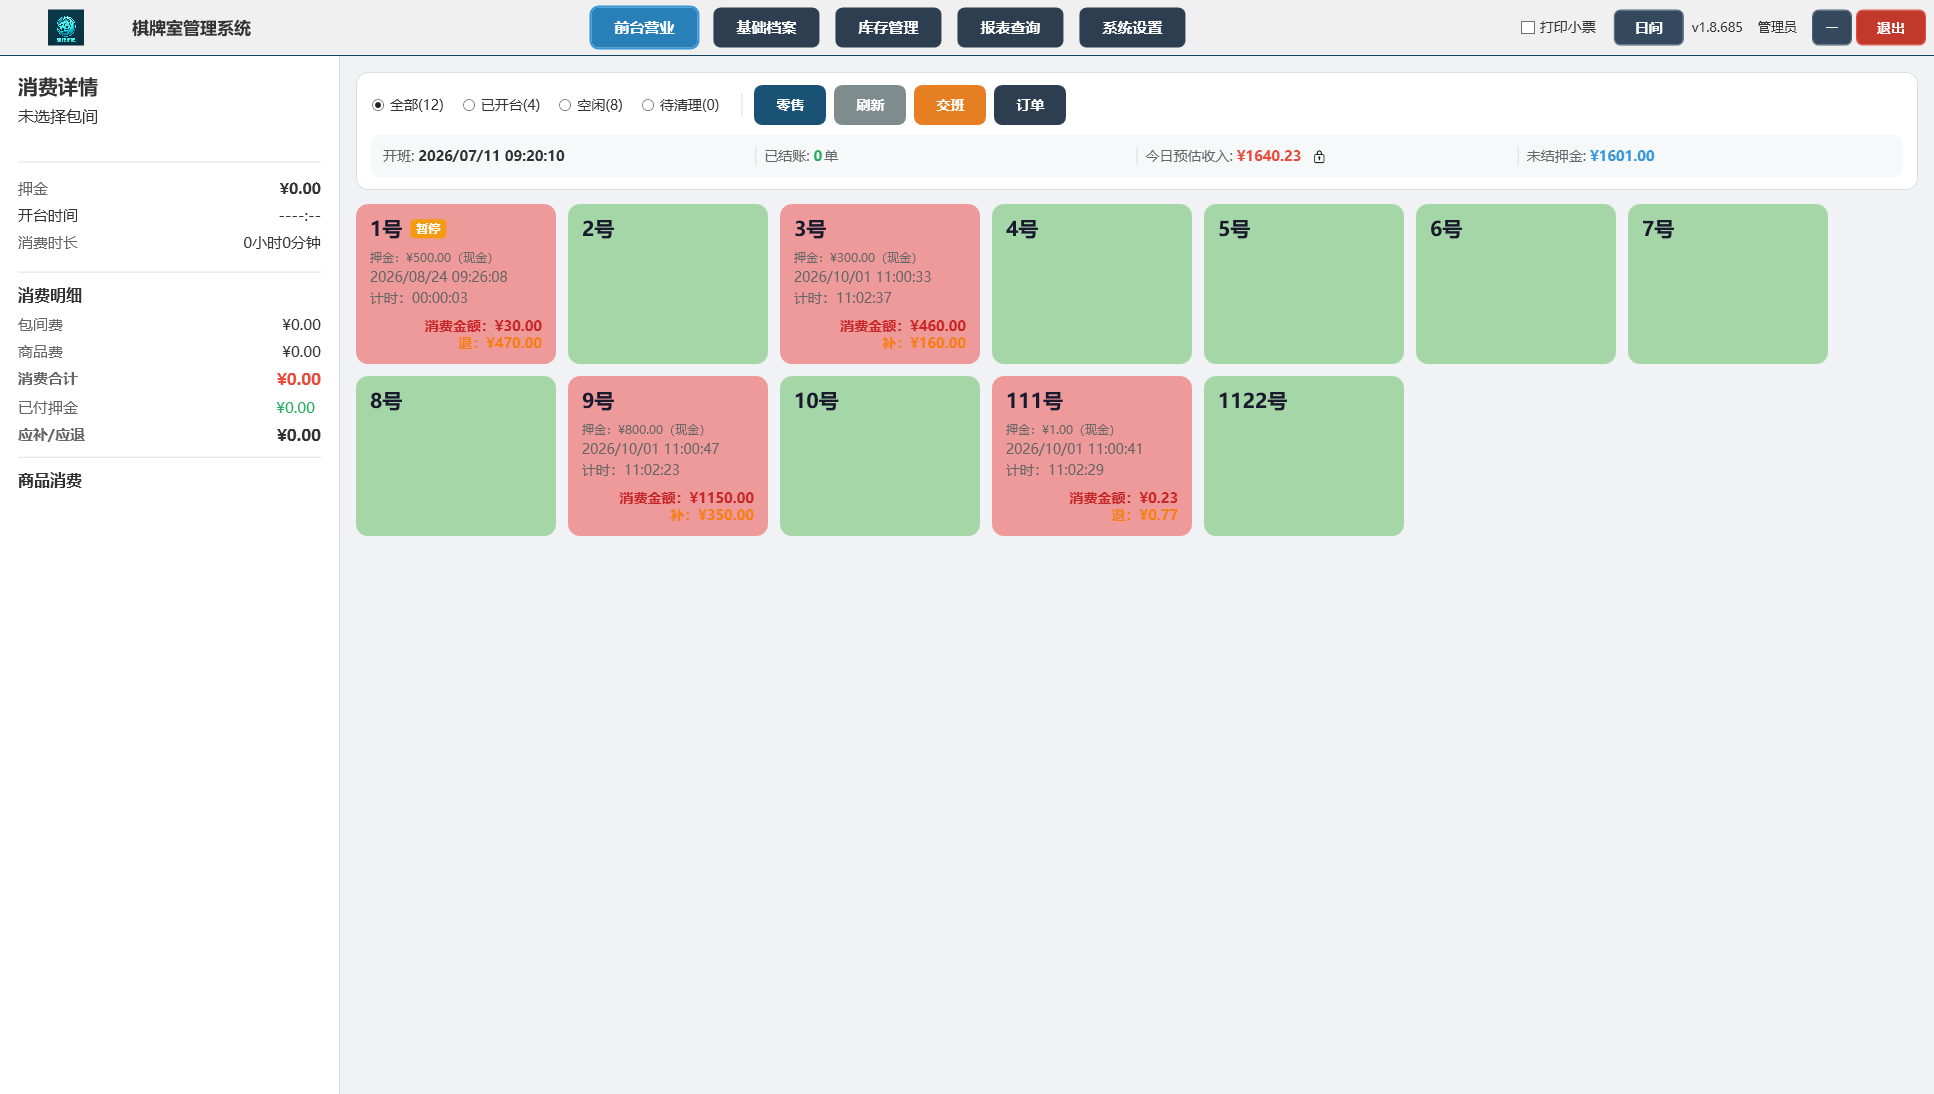Select vacant room card 8号
The height and width of the screenshot is (1094, 1934).
tap(456, 456)
